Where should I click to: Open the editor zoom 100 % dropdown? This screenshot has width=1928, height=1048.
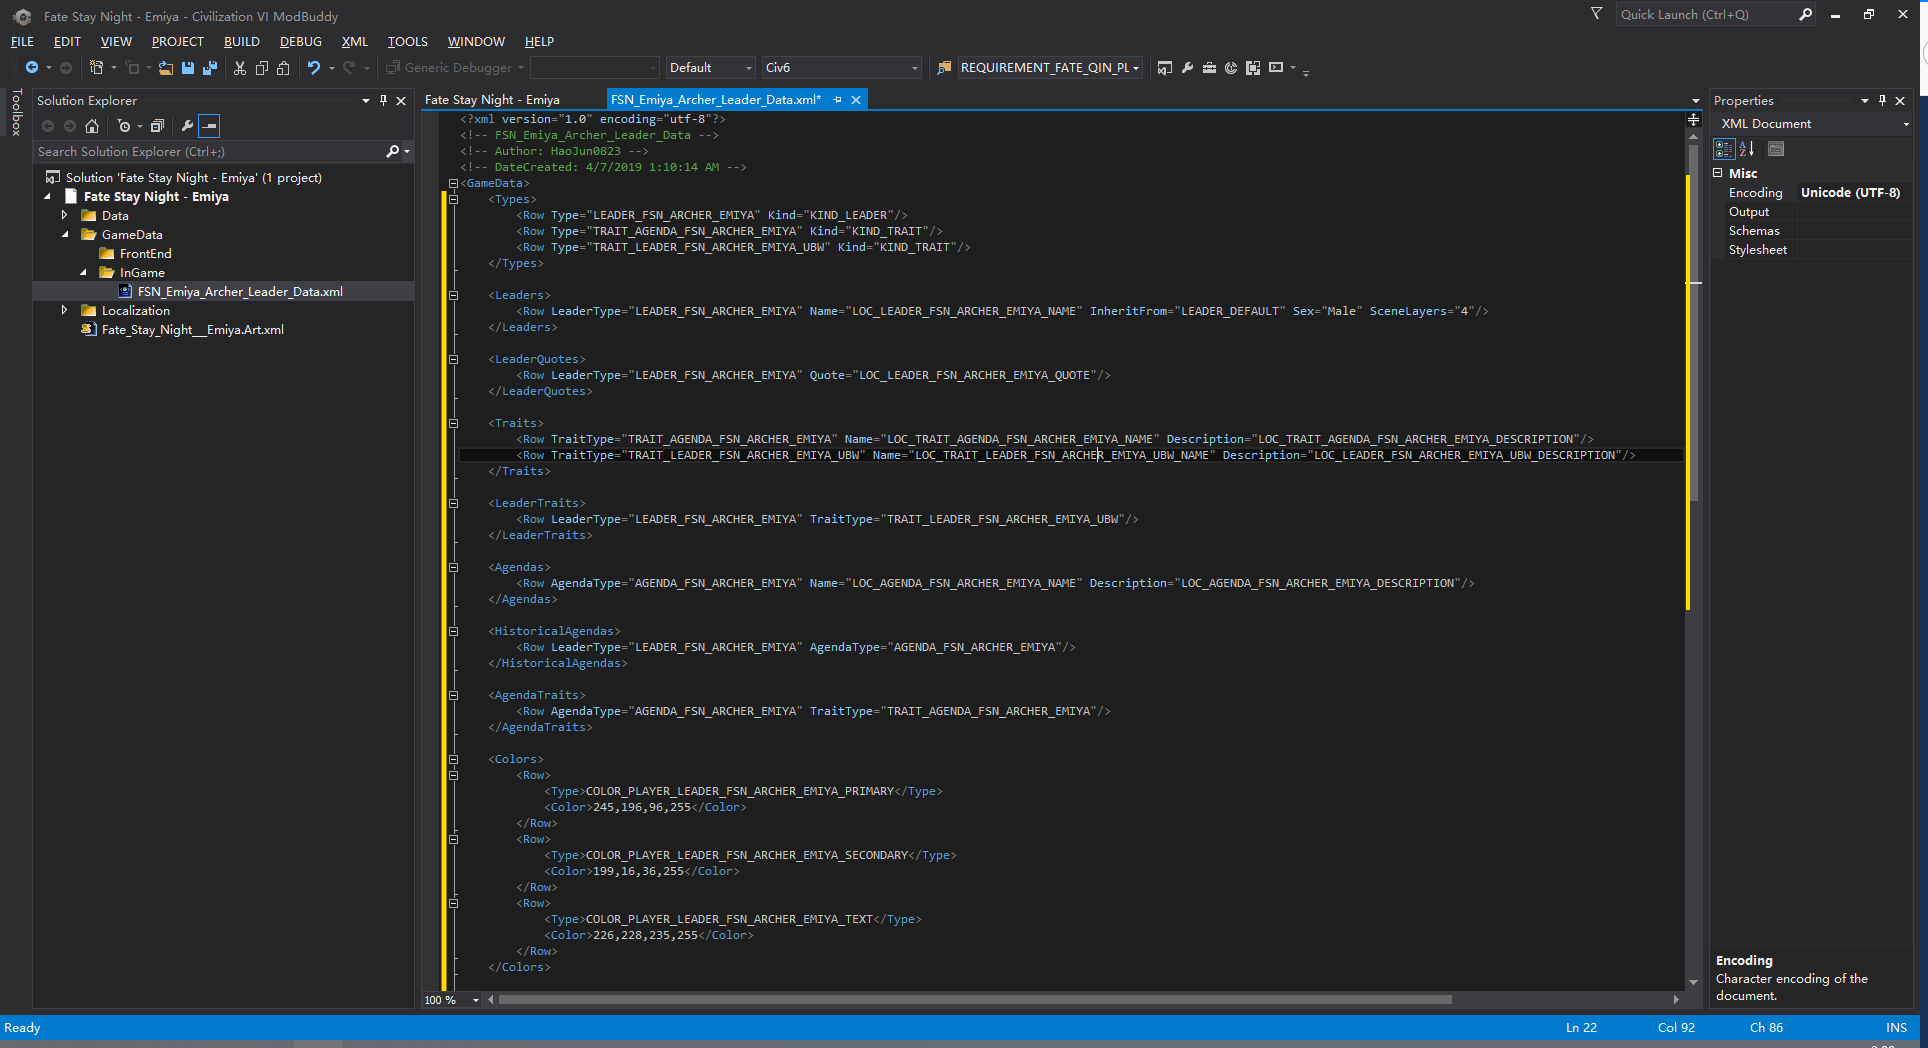pyautogui.click(x=476, y=1000)
